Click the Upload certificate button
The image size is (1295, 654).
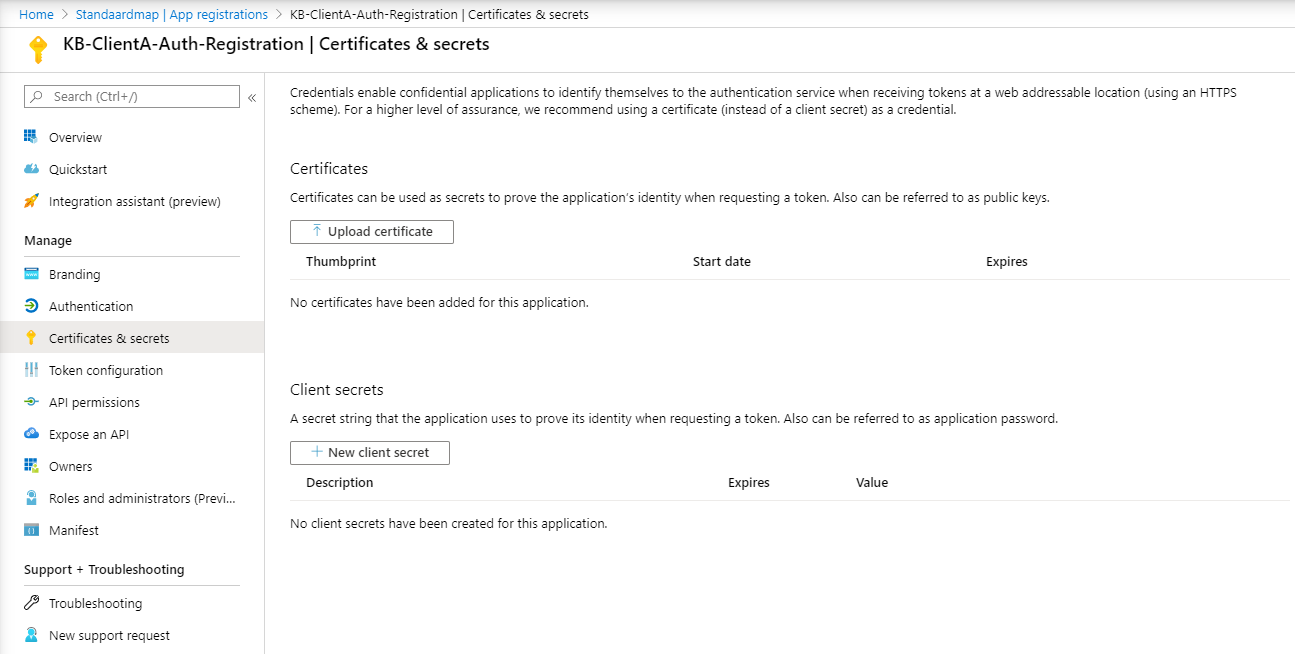pyautogui.click(x=371, y=231)
